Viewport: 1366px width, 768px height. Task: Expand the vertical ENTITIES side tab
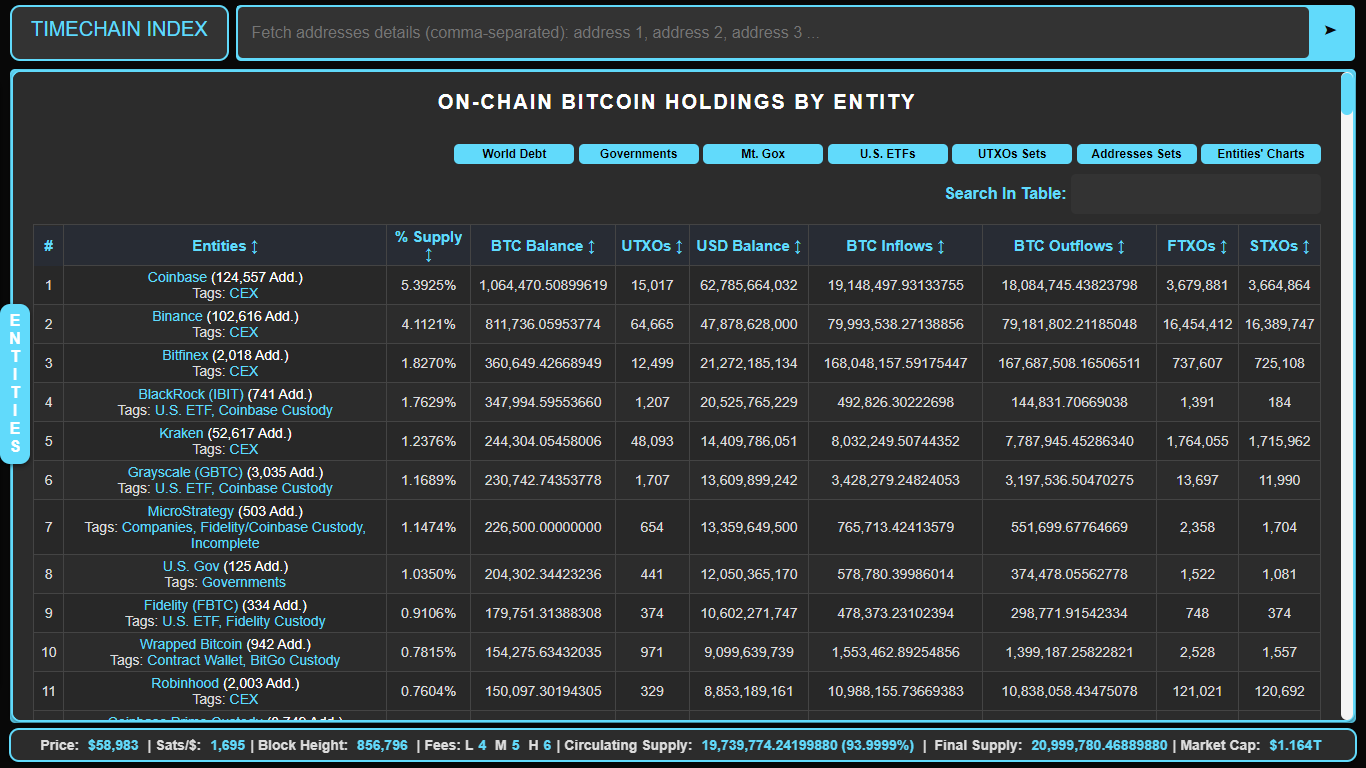pos(15,383)
